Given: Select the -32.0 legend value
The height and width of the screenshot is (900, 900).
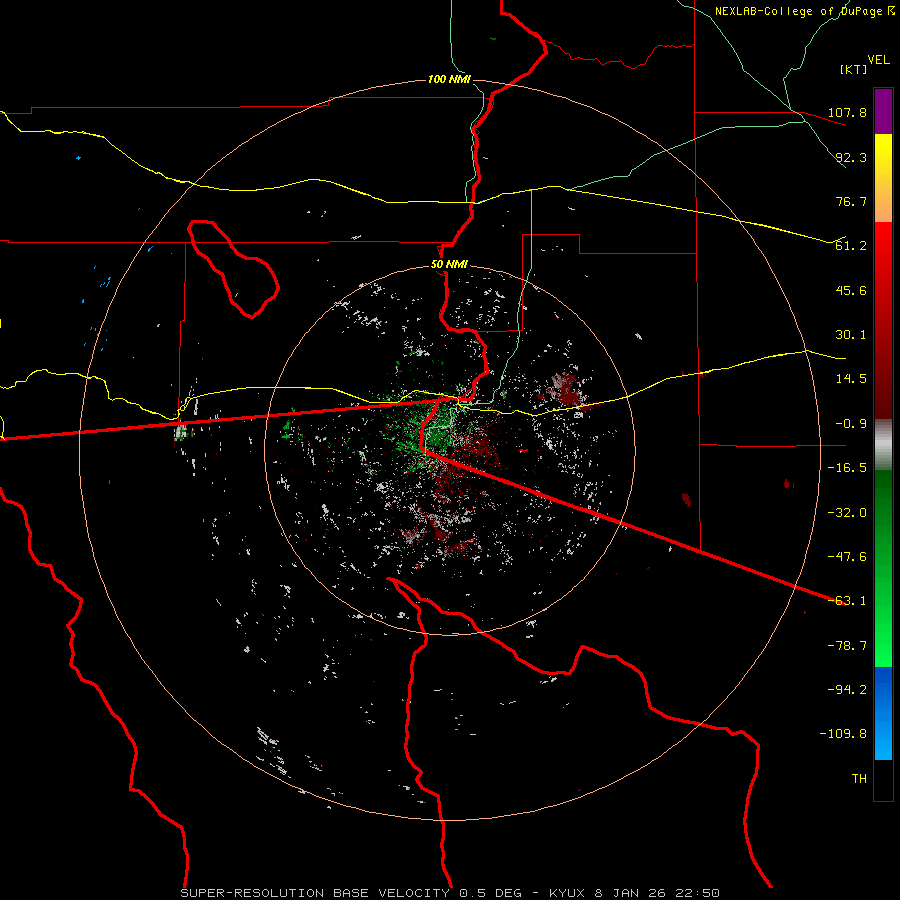Looking at the screenshot, I should 847,513.
